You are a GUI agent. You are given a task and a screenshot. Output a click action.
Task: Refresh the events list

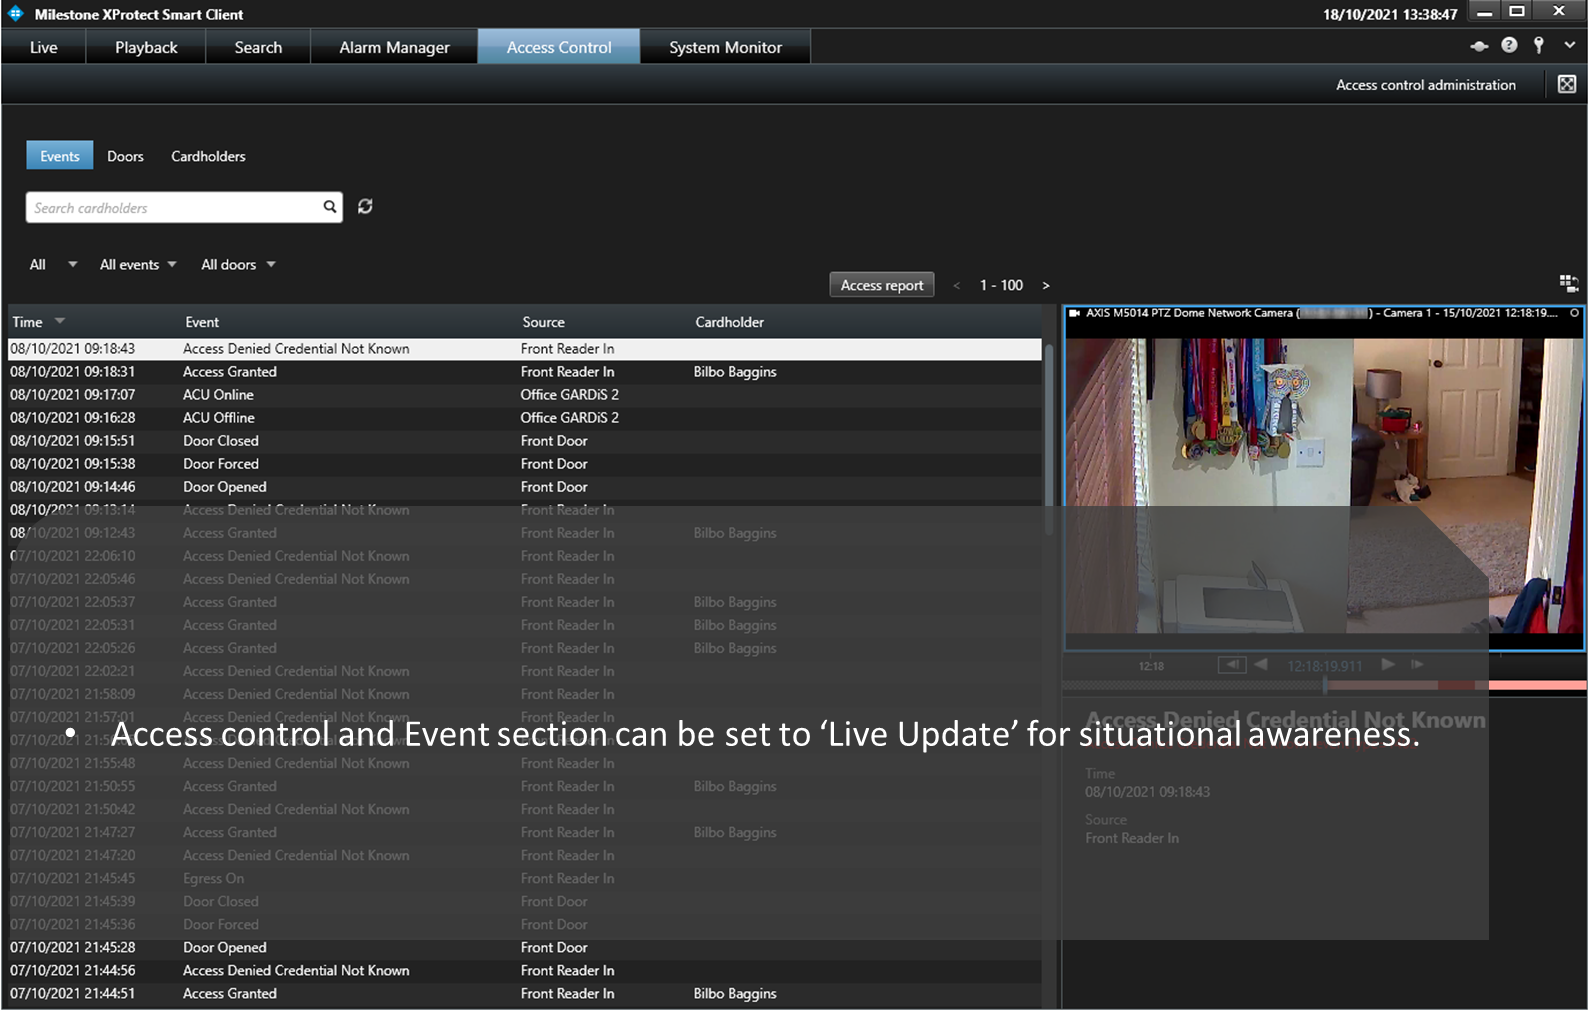(365, 206)
